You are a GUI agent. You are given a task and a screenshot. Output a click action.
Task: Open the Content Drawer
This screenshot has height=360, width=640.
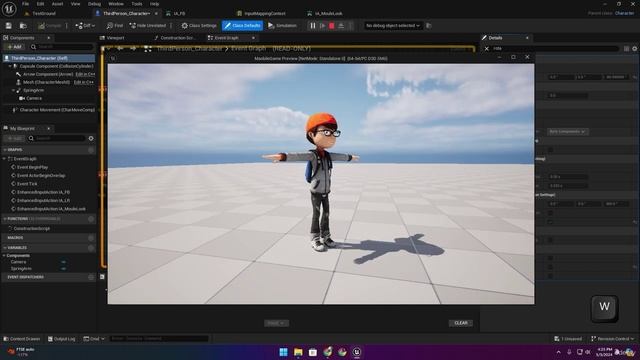(22, 339)
